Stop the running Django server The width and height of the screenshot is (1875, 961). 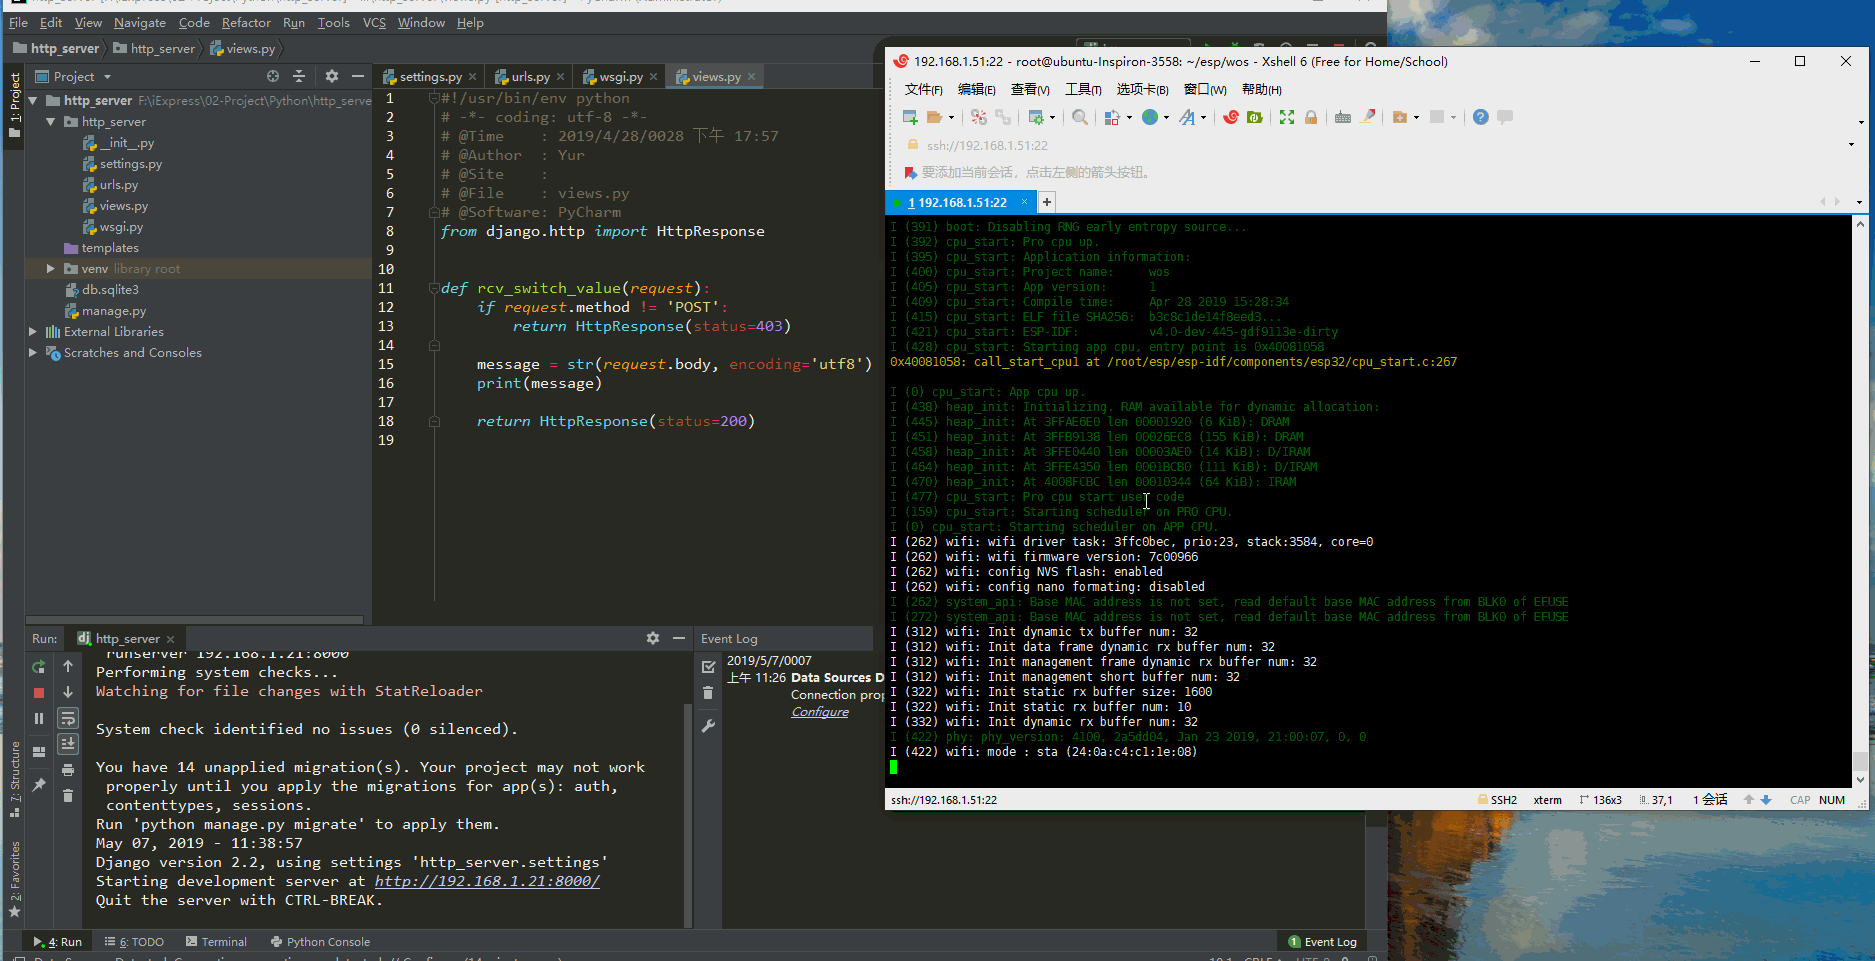[x=39, y=692]
